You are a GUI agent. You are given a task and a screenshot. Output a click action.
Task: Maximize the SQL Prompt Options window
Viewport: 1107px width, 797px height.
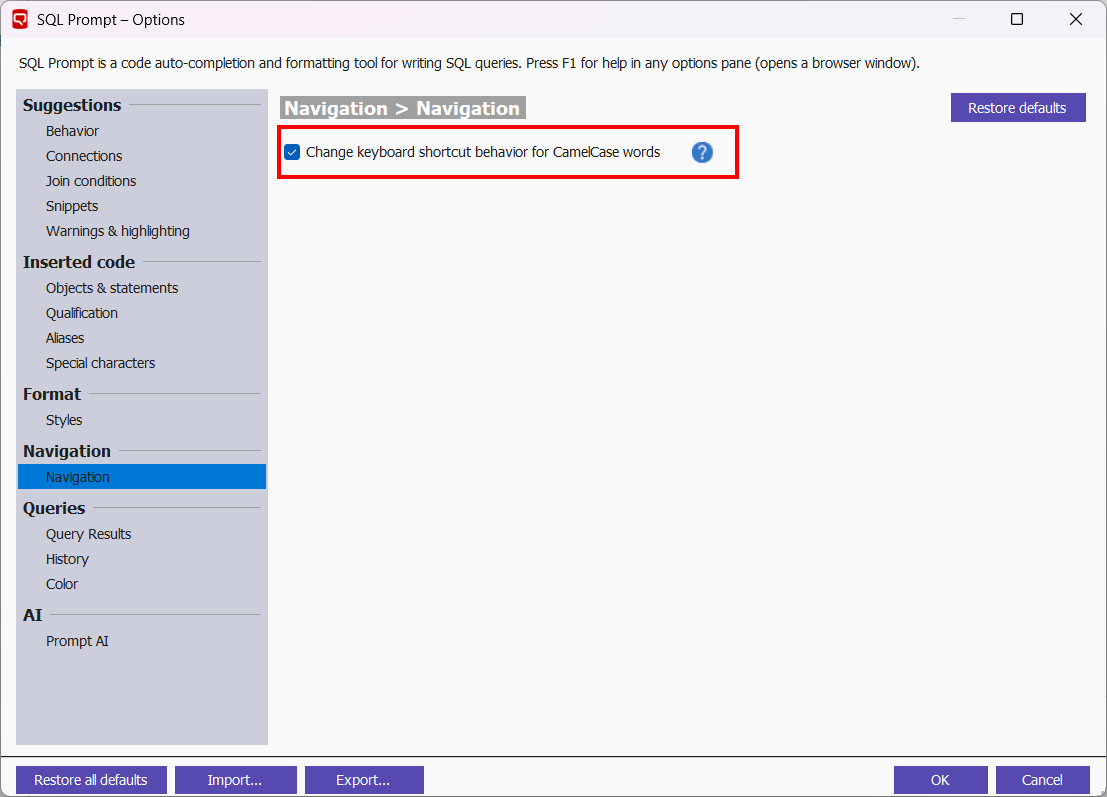(x=1017, y=19)
